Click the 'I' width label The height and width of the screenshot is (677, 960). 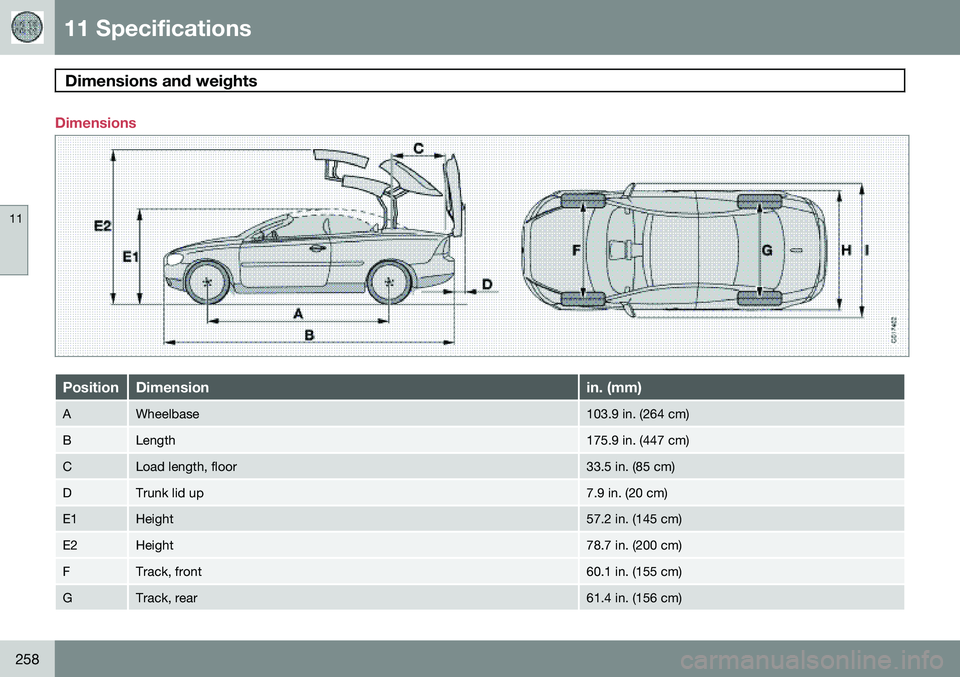(x=867, y=250)
